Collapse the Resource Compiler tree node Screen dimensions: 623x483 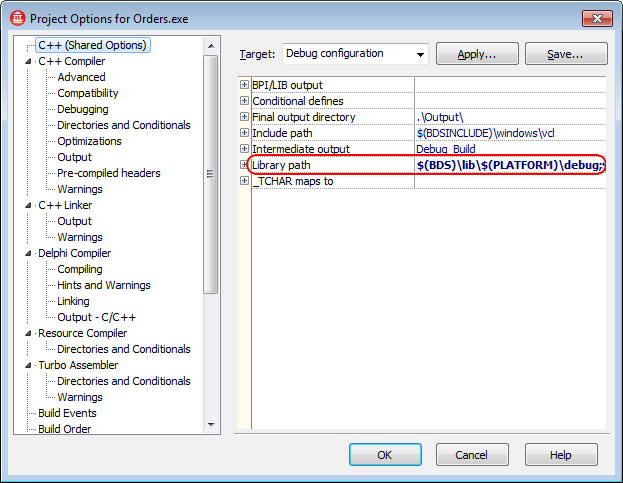[28, 333]
